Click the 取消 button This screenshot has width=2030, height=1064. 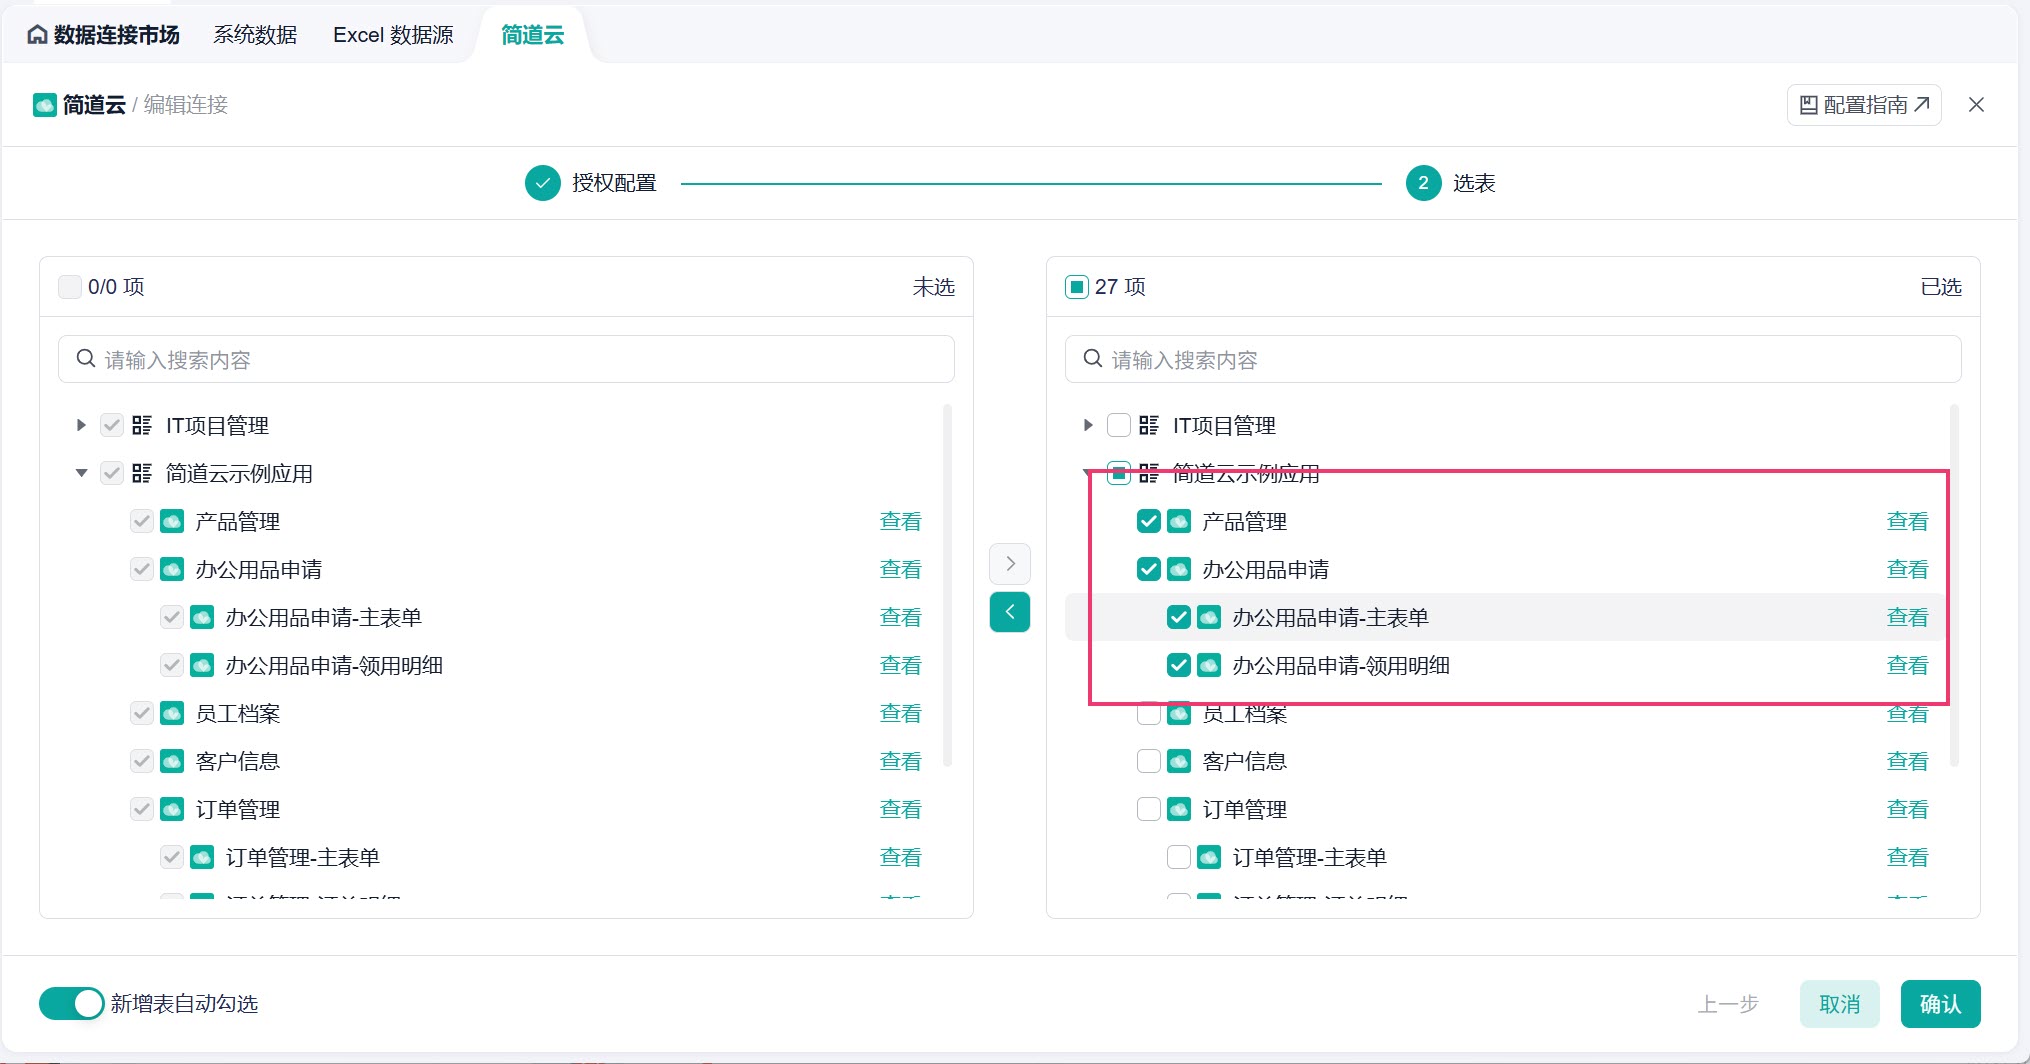pyautogui.click(x=1840, y=1004)
